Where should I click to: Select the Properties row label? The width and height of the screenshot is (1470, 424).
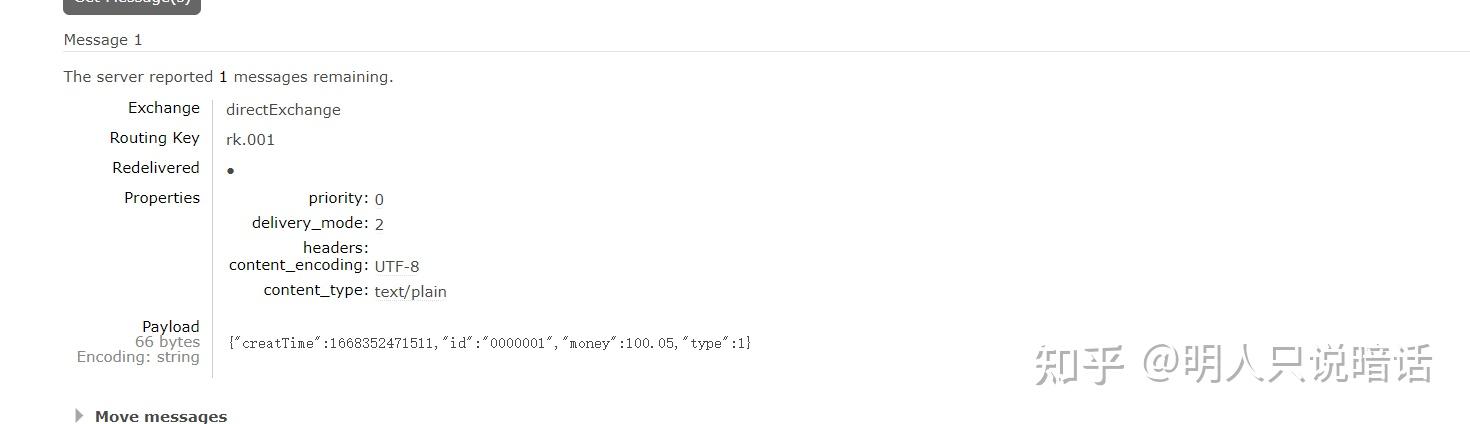[x=162, y=198]
